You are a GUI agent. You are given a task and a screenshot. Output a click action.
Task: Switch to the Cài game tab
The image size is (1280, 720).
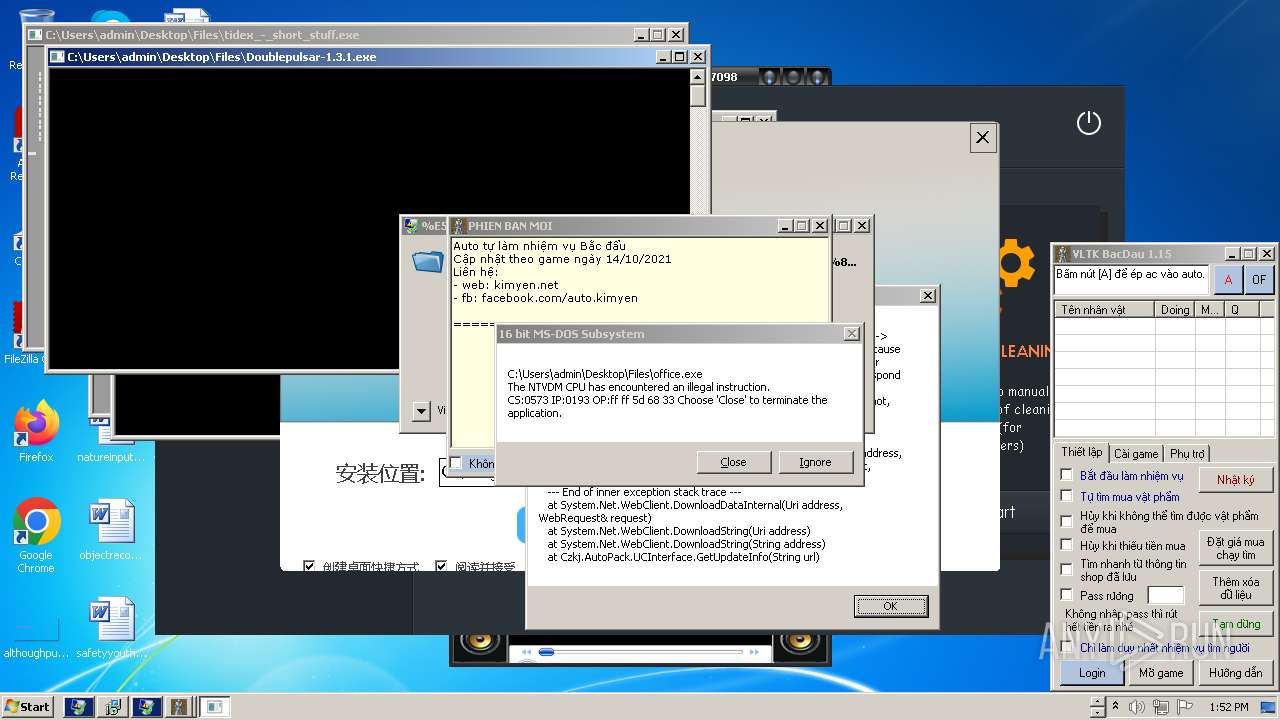(1136, 454)
